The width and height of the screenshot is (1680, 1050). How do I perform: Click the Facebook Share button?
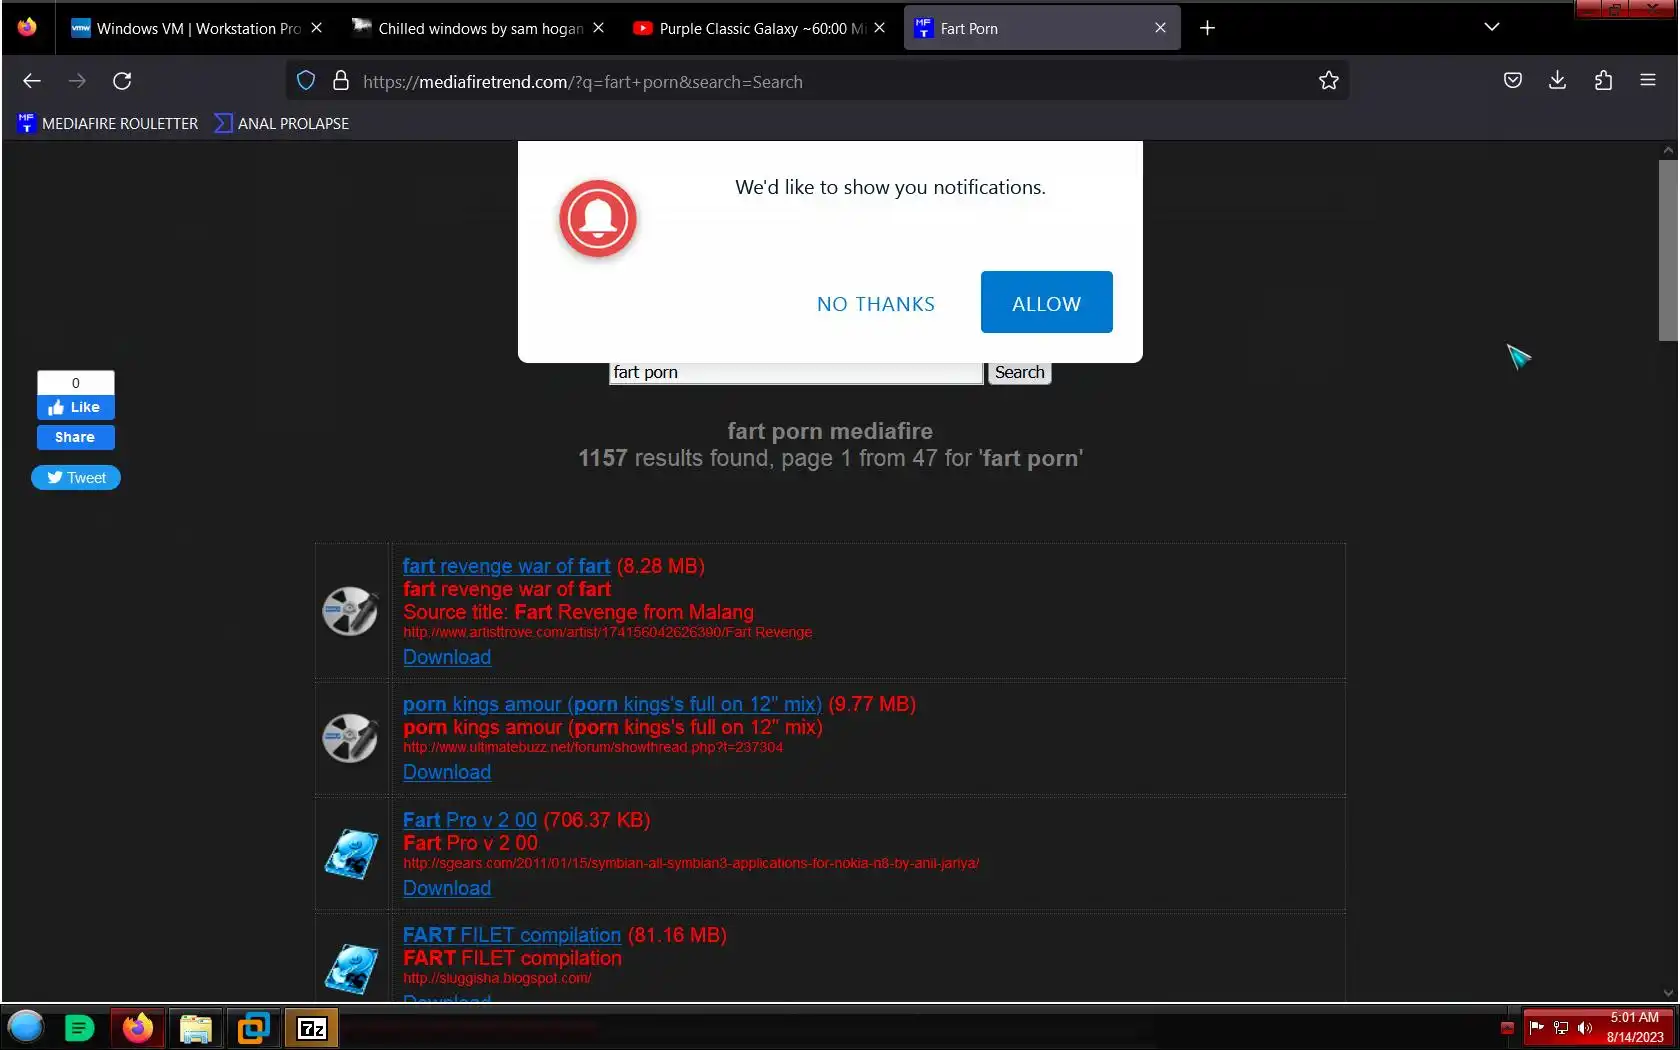pyautogui.click(x=76, y=437)
